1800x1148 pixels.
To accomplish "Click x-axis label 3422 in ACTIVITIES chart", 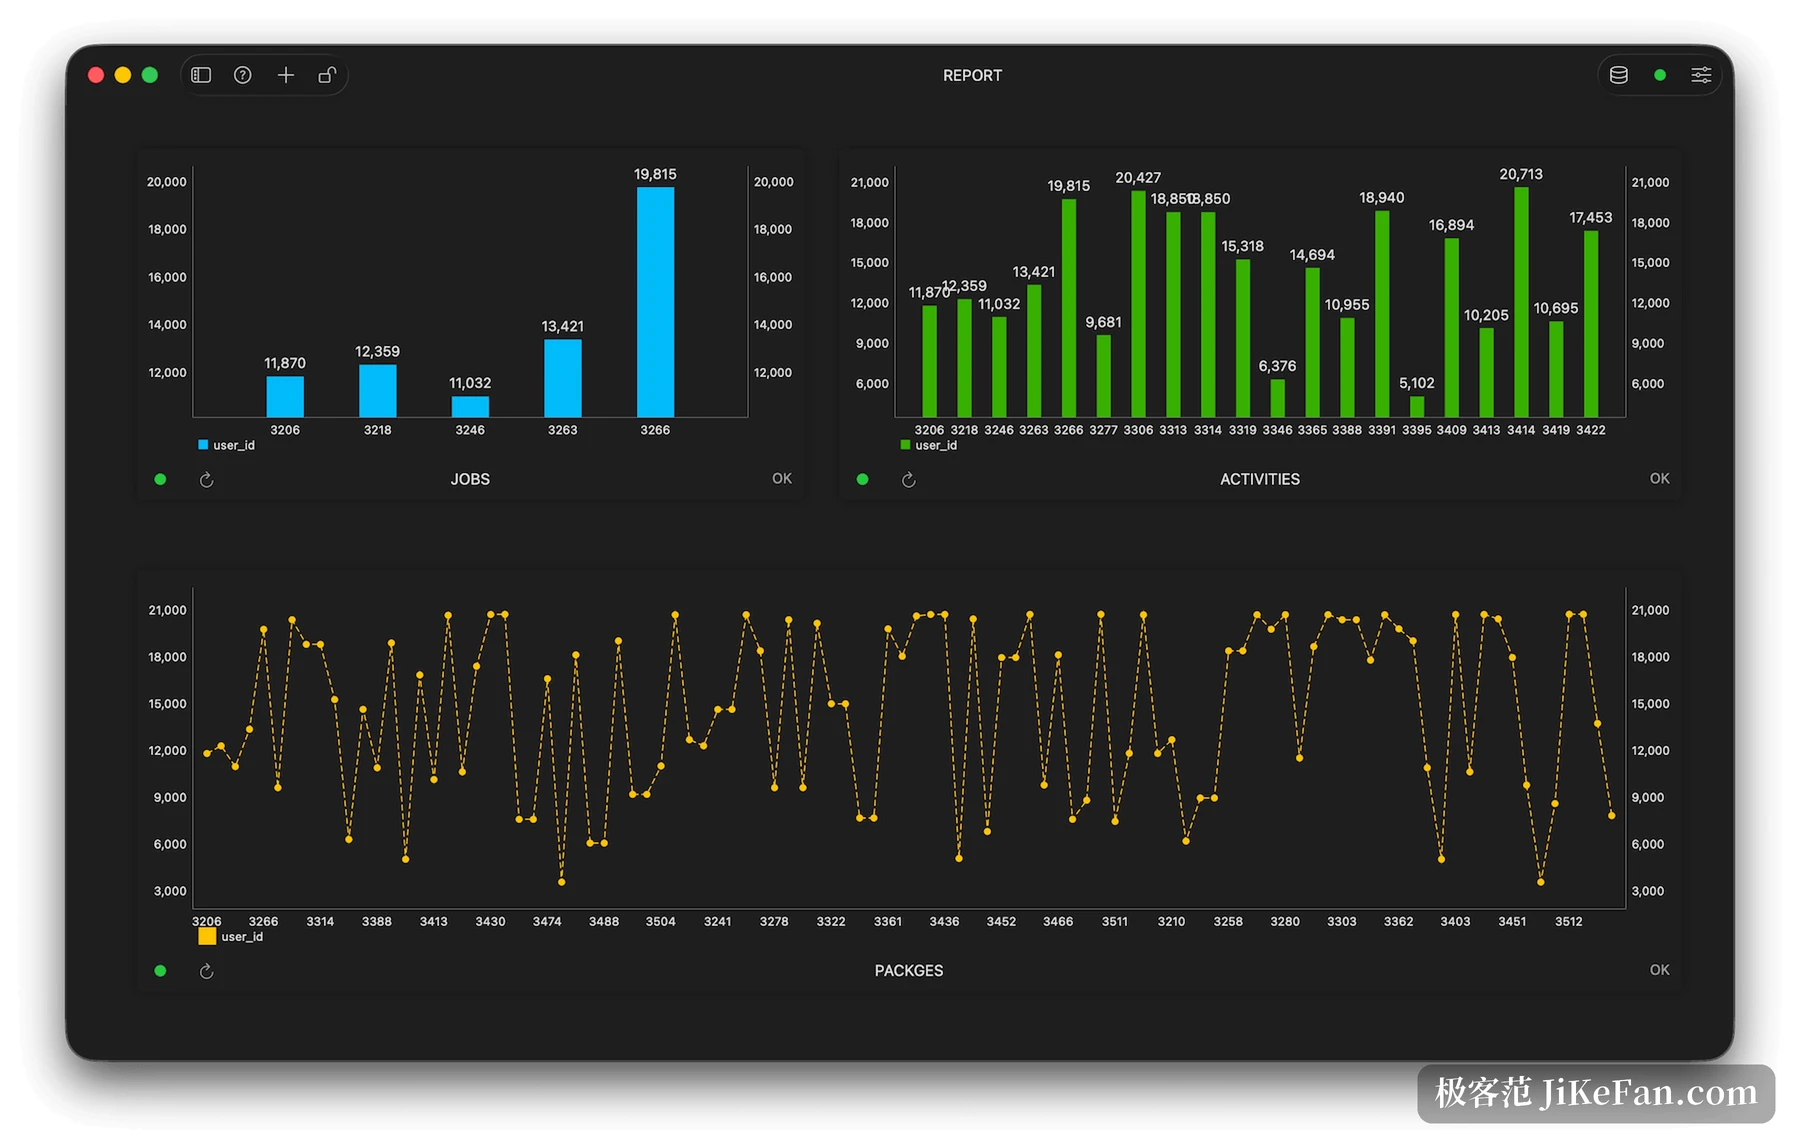I will click(1591, 430).
